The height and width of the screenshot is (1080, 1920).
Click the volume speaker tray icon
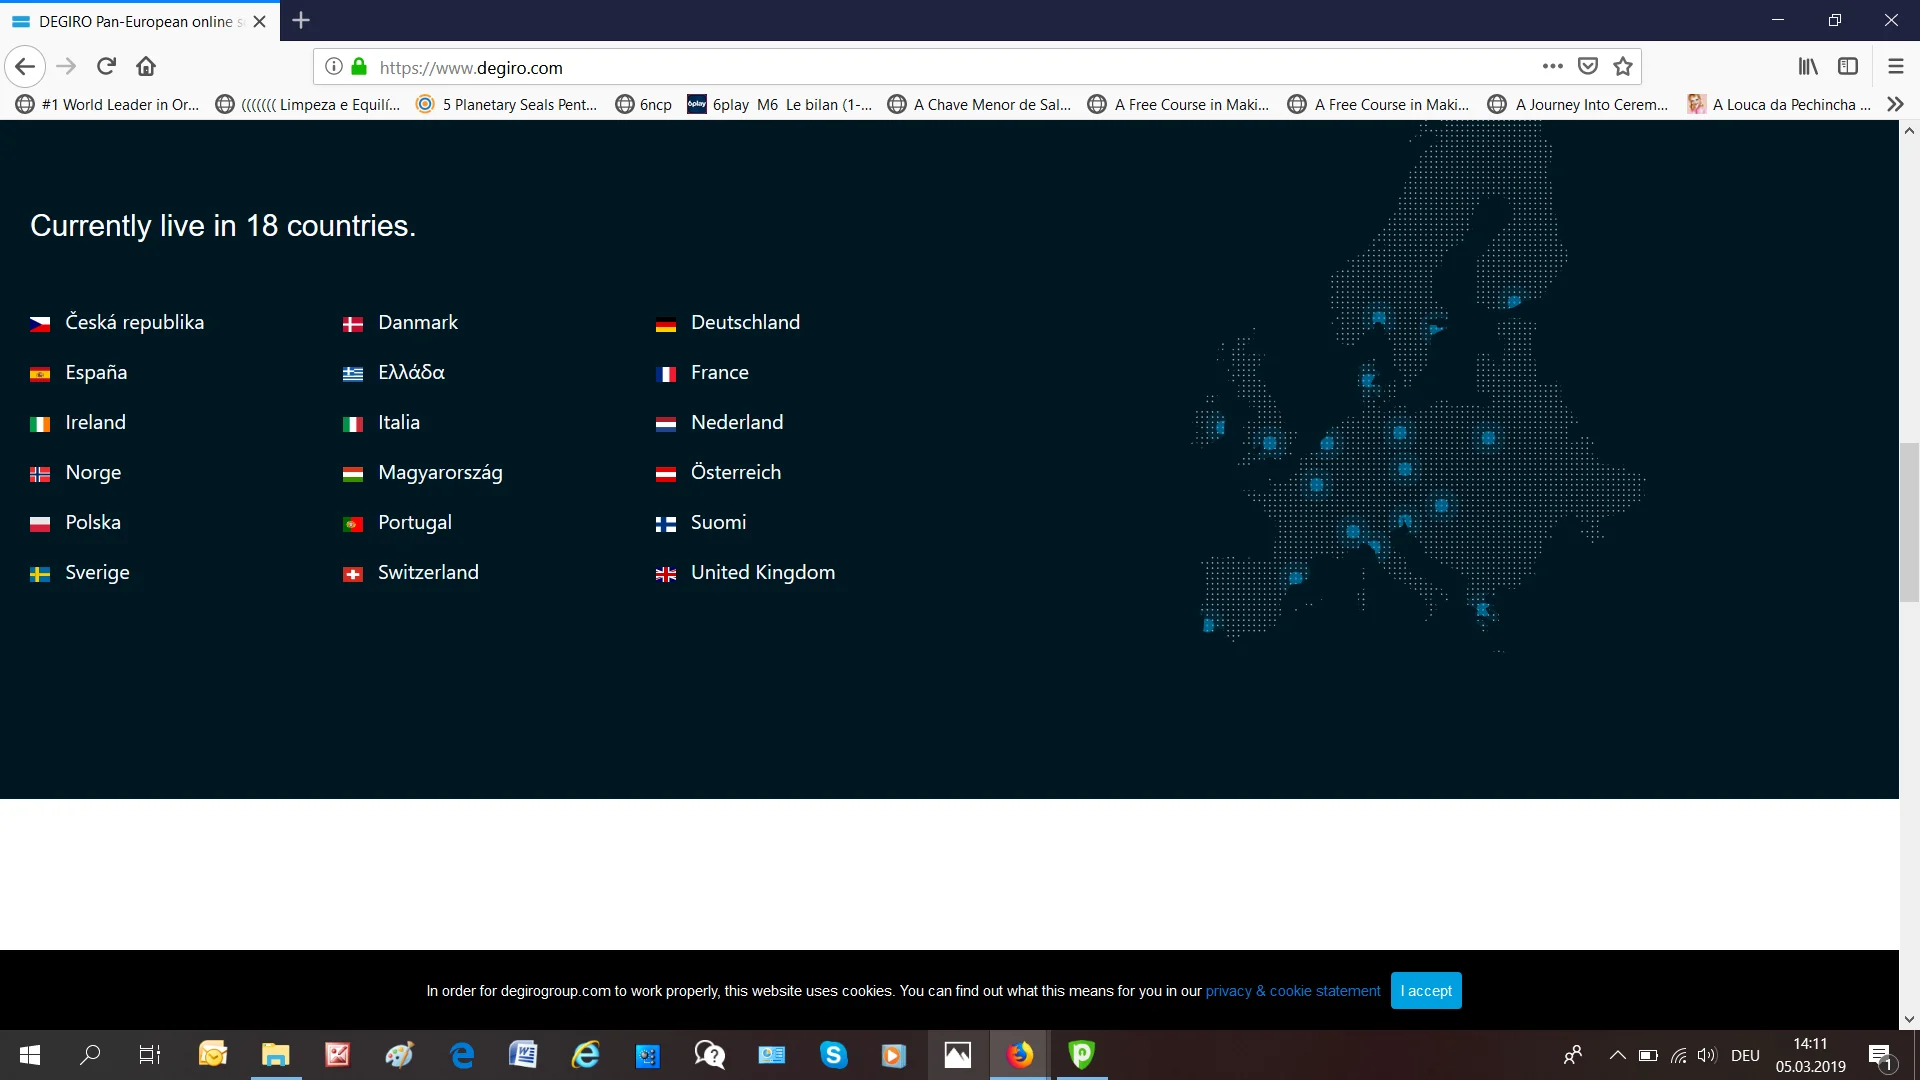point(1707,1055)
